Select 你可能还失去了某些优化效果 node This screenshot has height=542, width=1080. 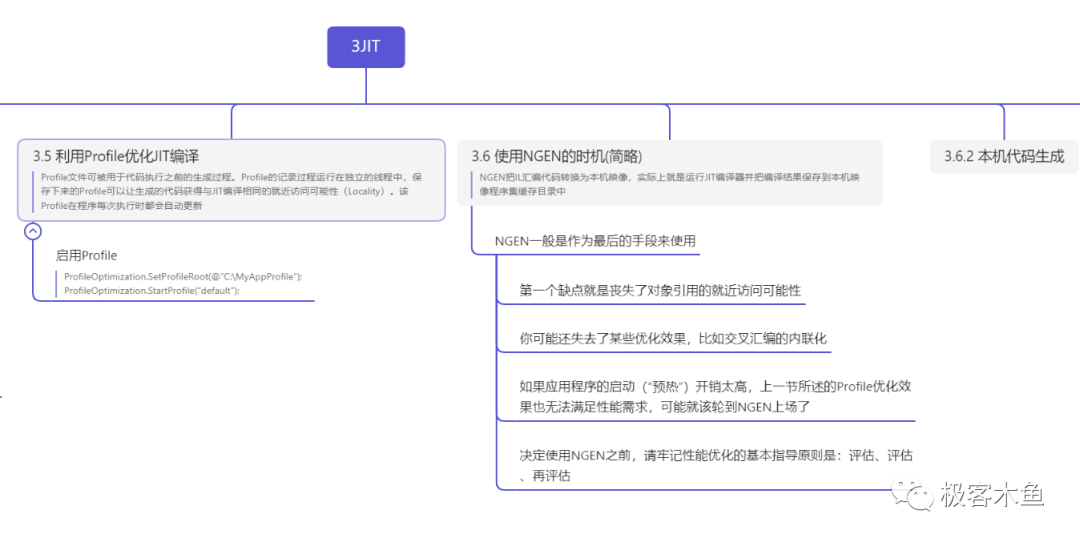[x=673, y=338]
